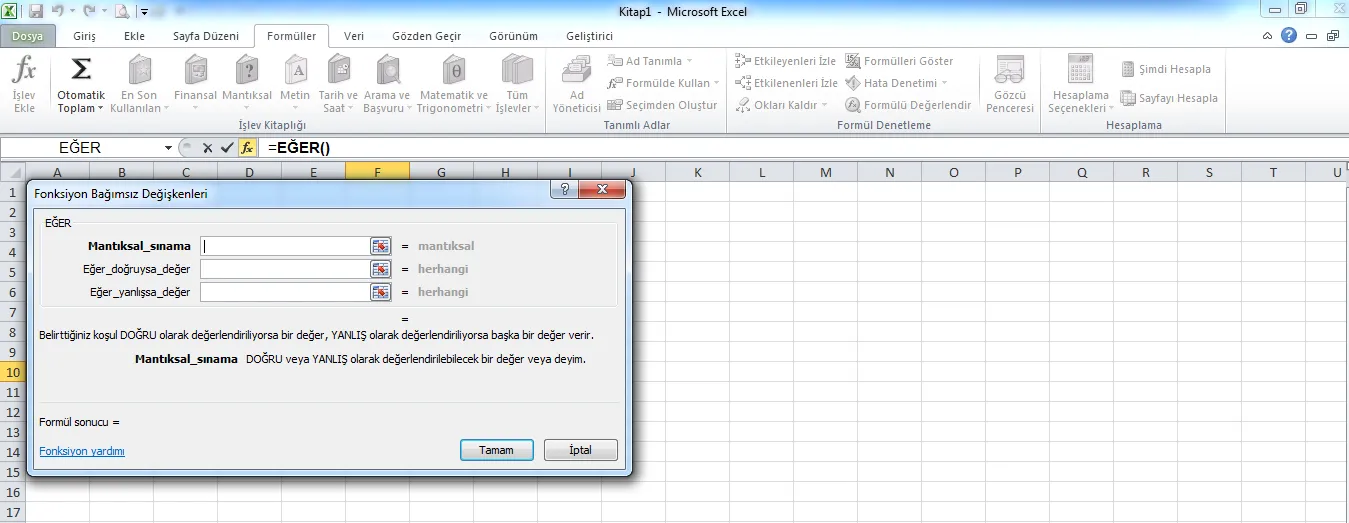This screenshot has width=1349, height=523.
Task: Open the Dosya menu tab
Action: click(28, 36)
